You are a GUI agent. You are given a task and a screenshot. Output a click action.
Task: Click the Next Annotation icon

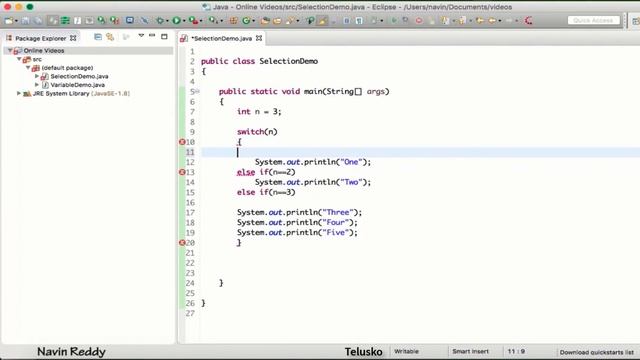pos(446,20)
